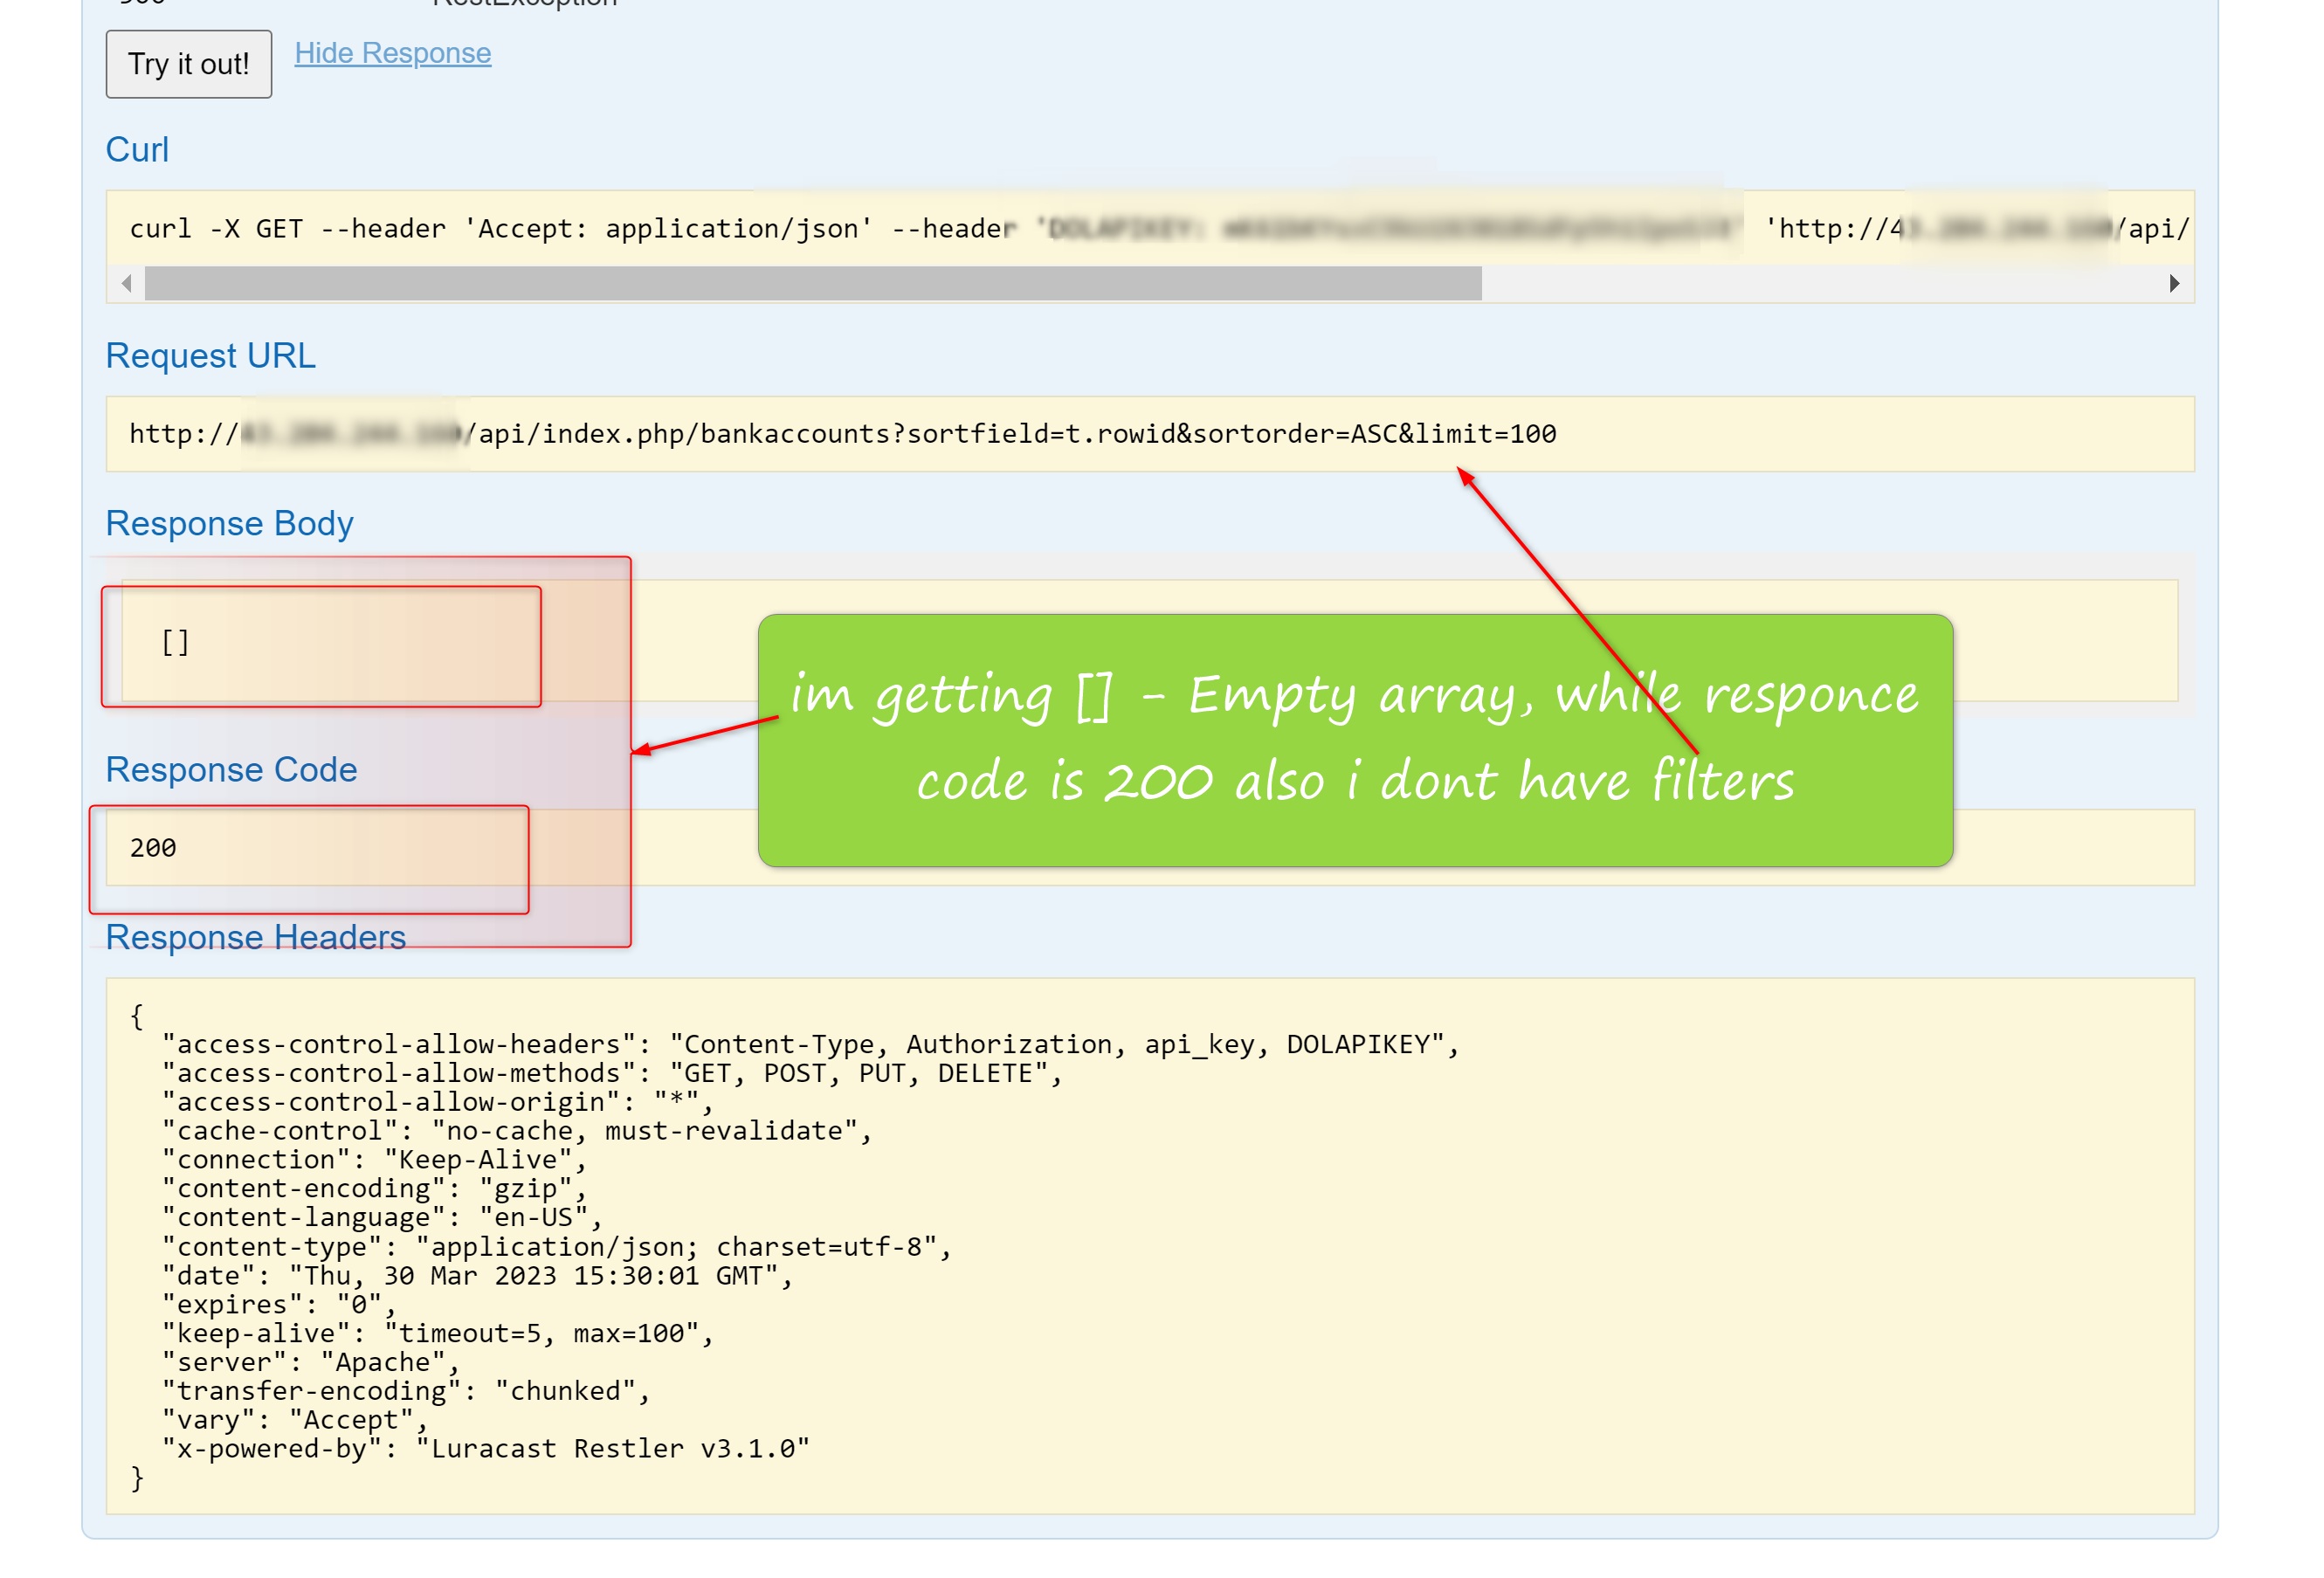This screenshot has height=1578, width=2324.
Task: Click the "vary": "Accept" line
Action: 295,1422
